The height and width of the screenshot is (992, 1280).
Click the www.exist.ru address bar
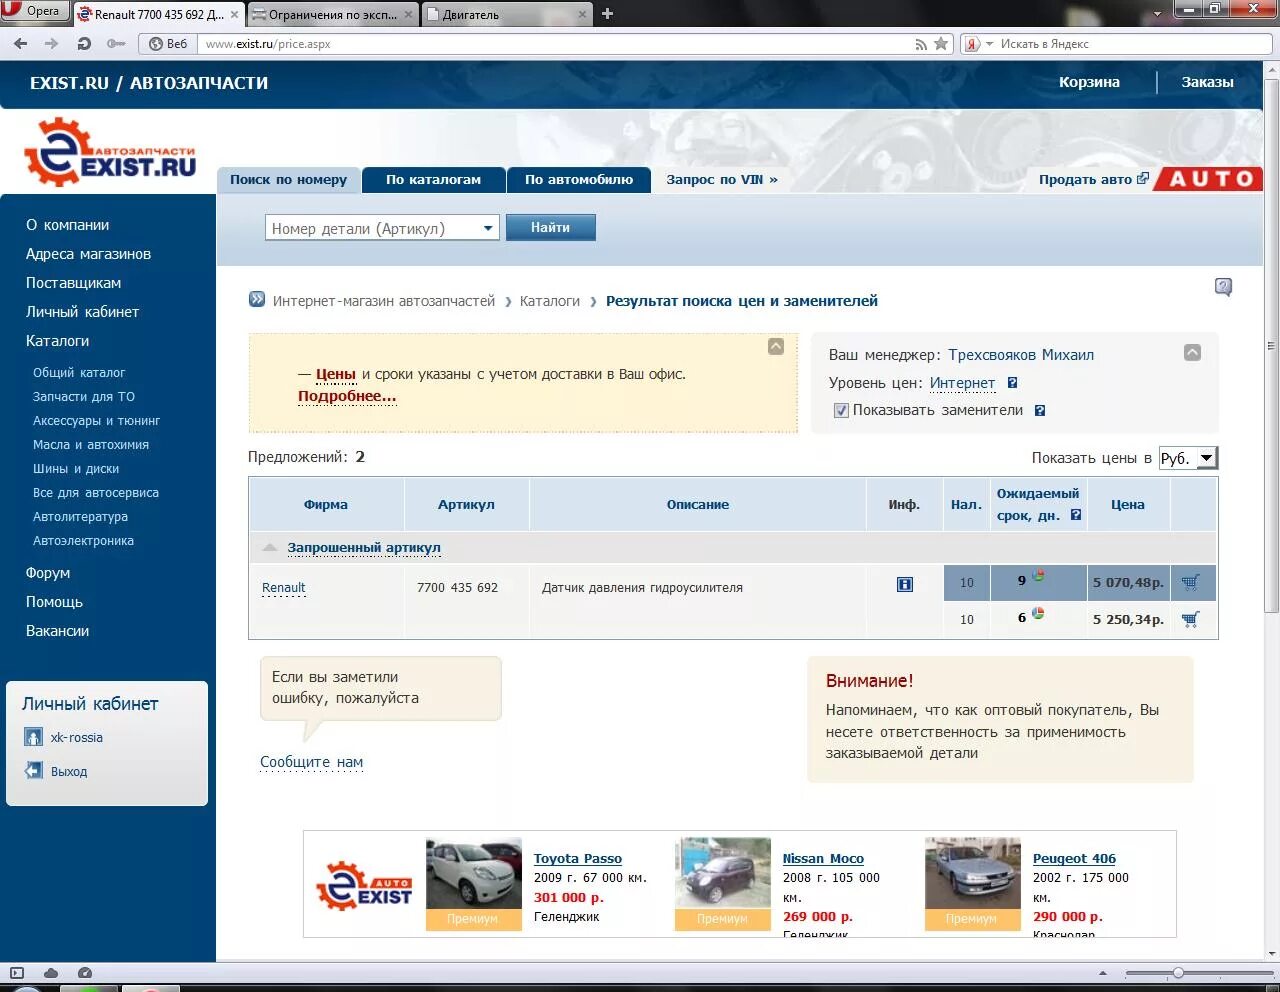coord(555,44)
